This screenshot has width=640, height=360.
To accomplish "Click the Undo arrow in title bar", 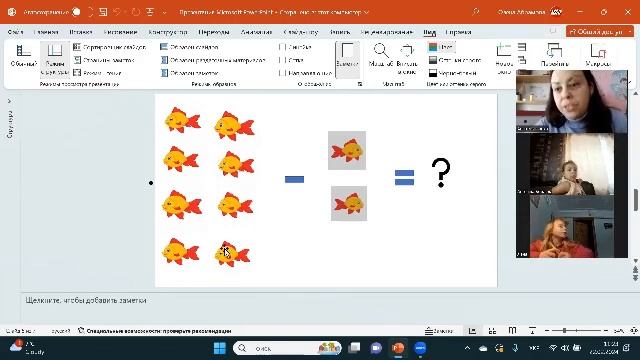I will click(117, 12).
